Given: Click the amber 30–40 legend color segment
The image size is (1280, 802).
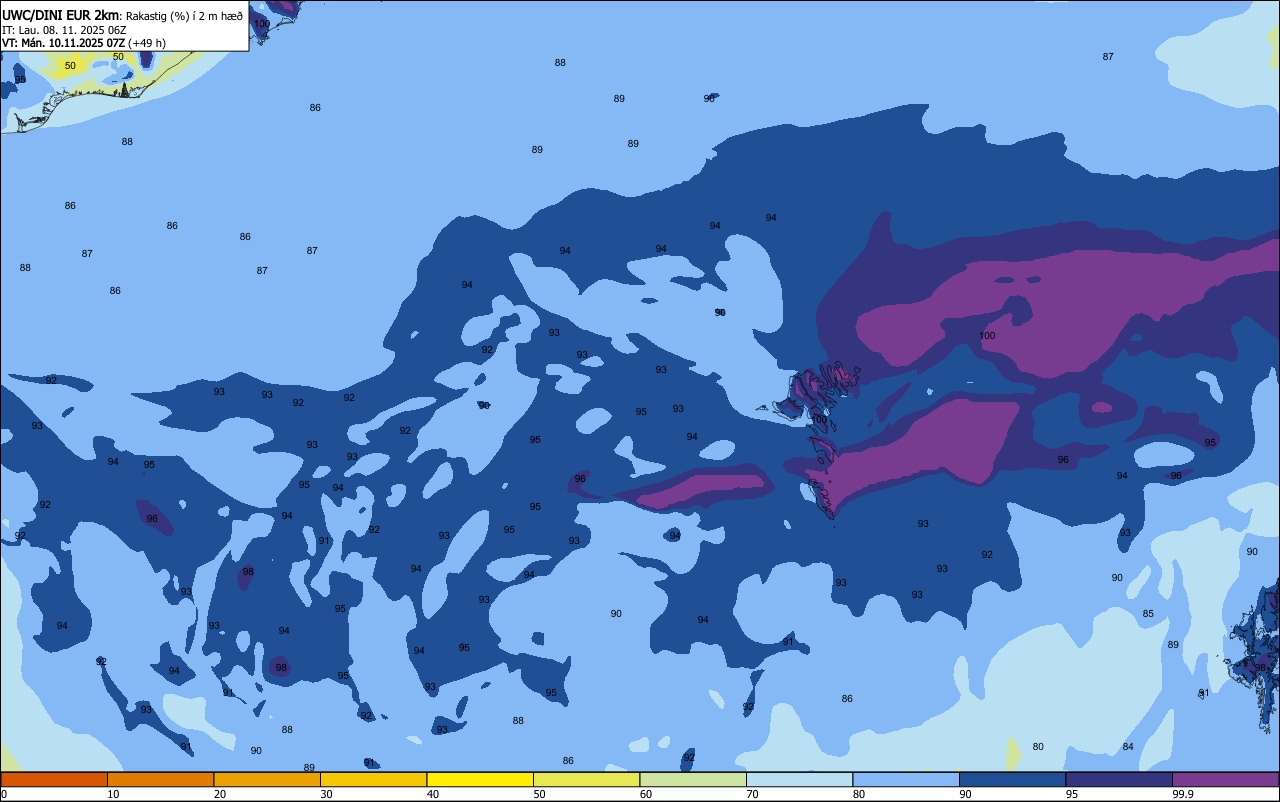Looking at the screenshot, I should coord(373,779).
